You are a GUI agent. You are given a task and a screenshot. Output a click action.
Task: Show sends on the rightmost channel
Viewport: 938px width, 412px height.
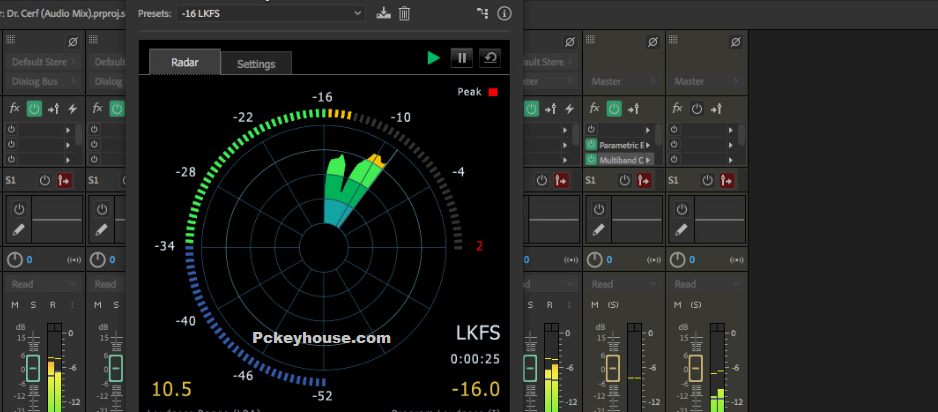(716, 109)
